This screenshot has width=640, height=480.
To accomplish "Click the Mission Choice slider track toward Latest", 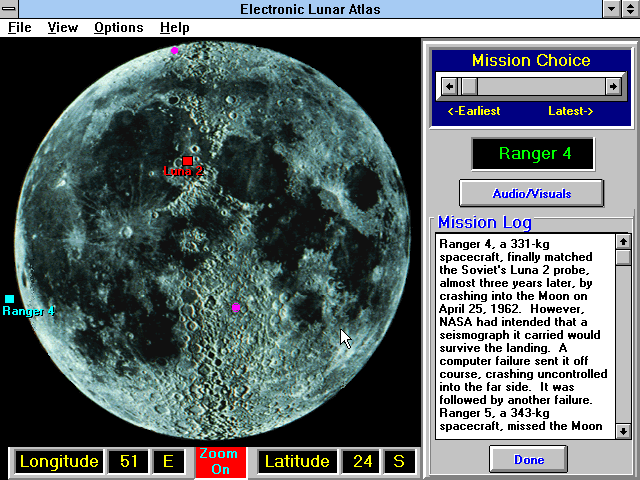I will point(541,86).
